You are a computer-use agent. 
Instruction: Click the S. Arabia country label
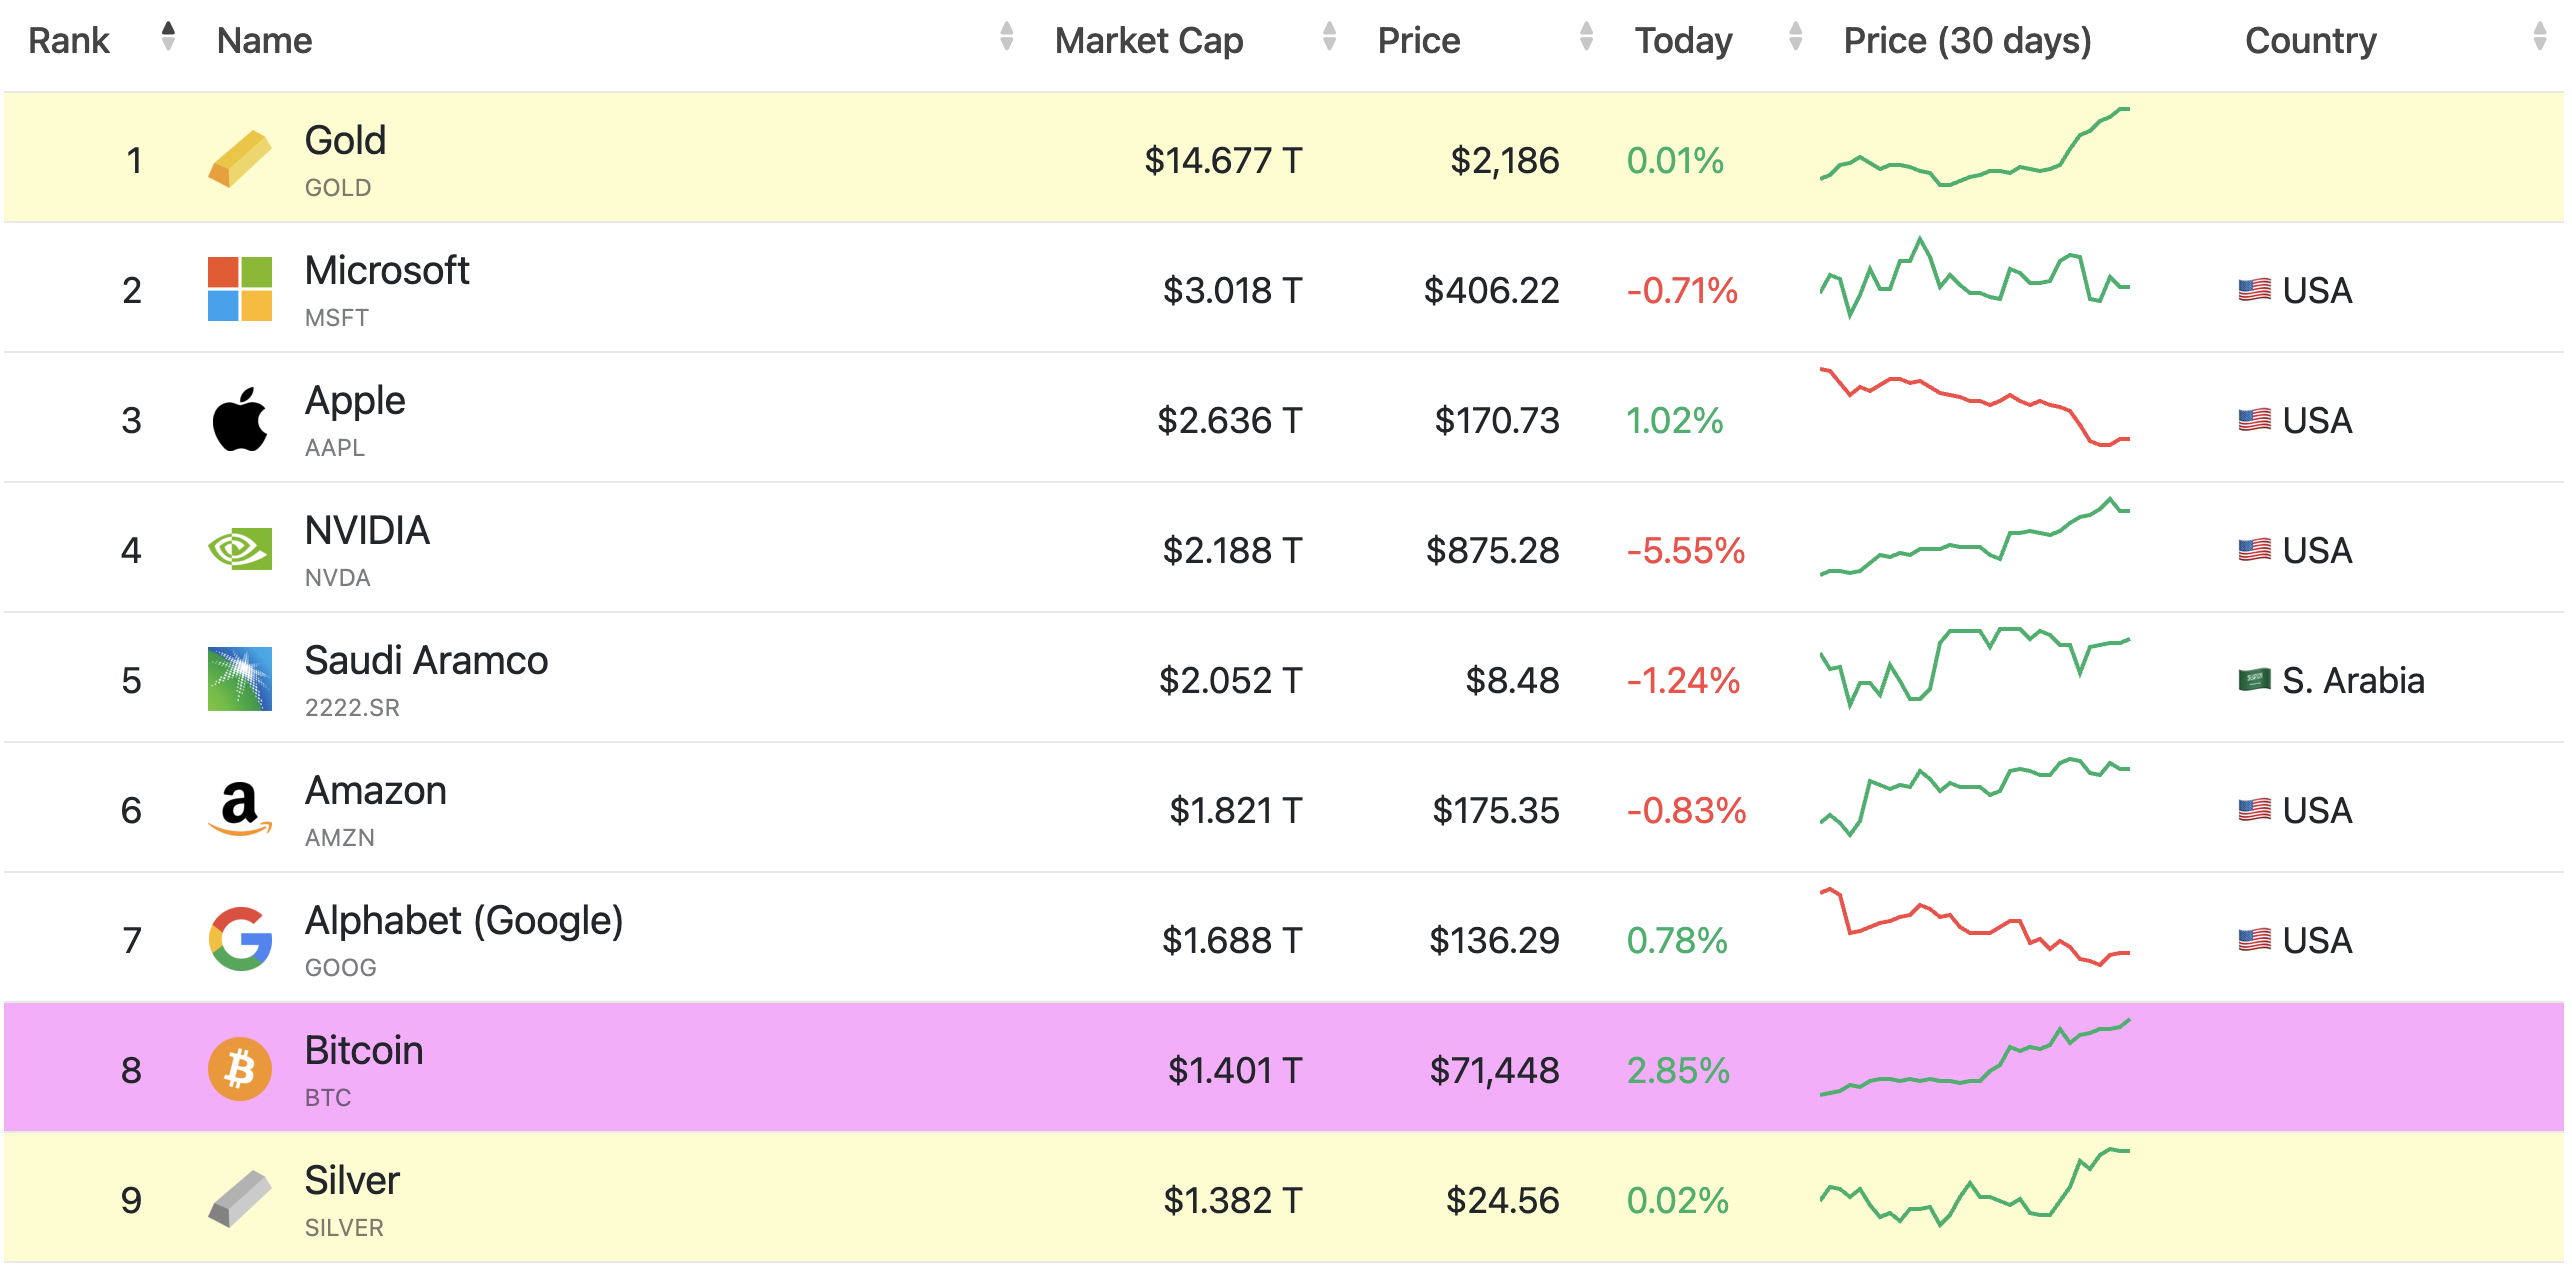point(2352,681)
